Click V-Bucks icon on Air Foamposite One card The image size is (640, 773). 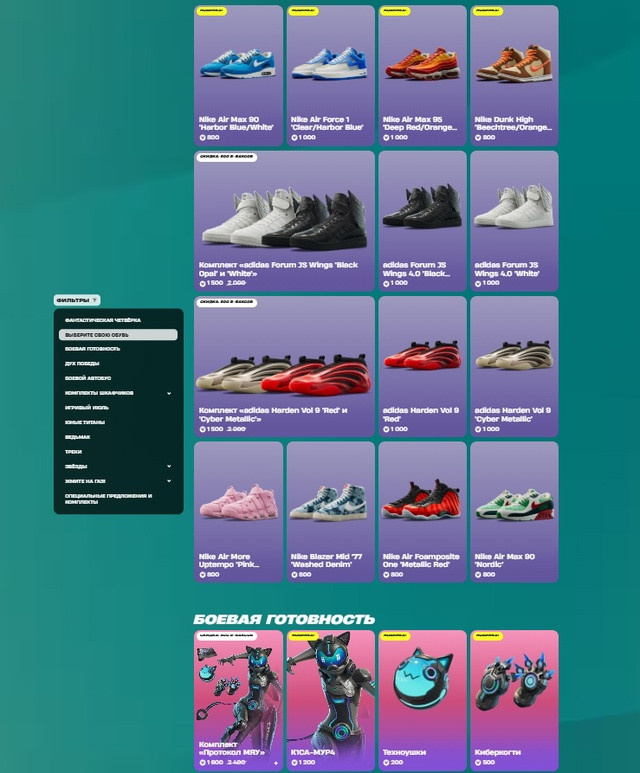coord(386,575)
